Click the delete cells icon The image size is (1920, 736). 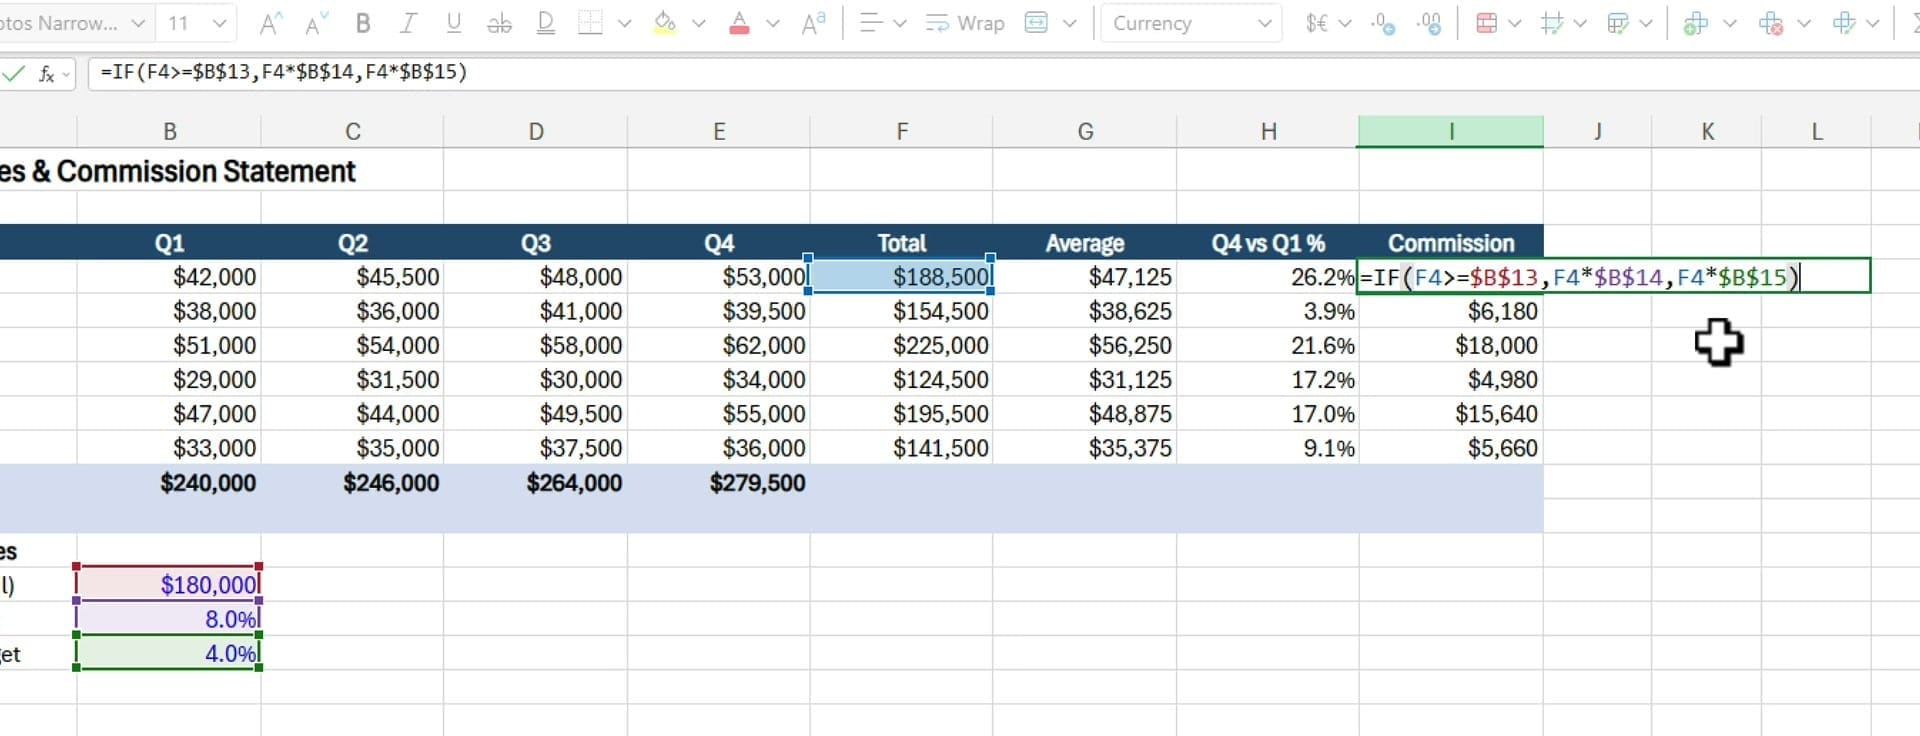1771,23
